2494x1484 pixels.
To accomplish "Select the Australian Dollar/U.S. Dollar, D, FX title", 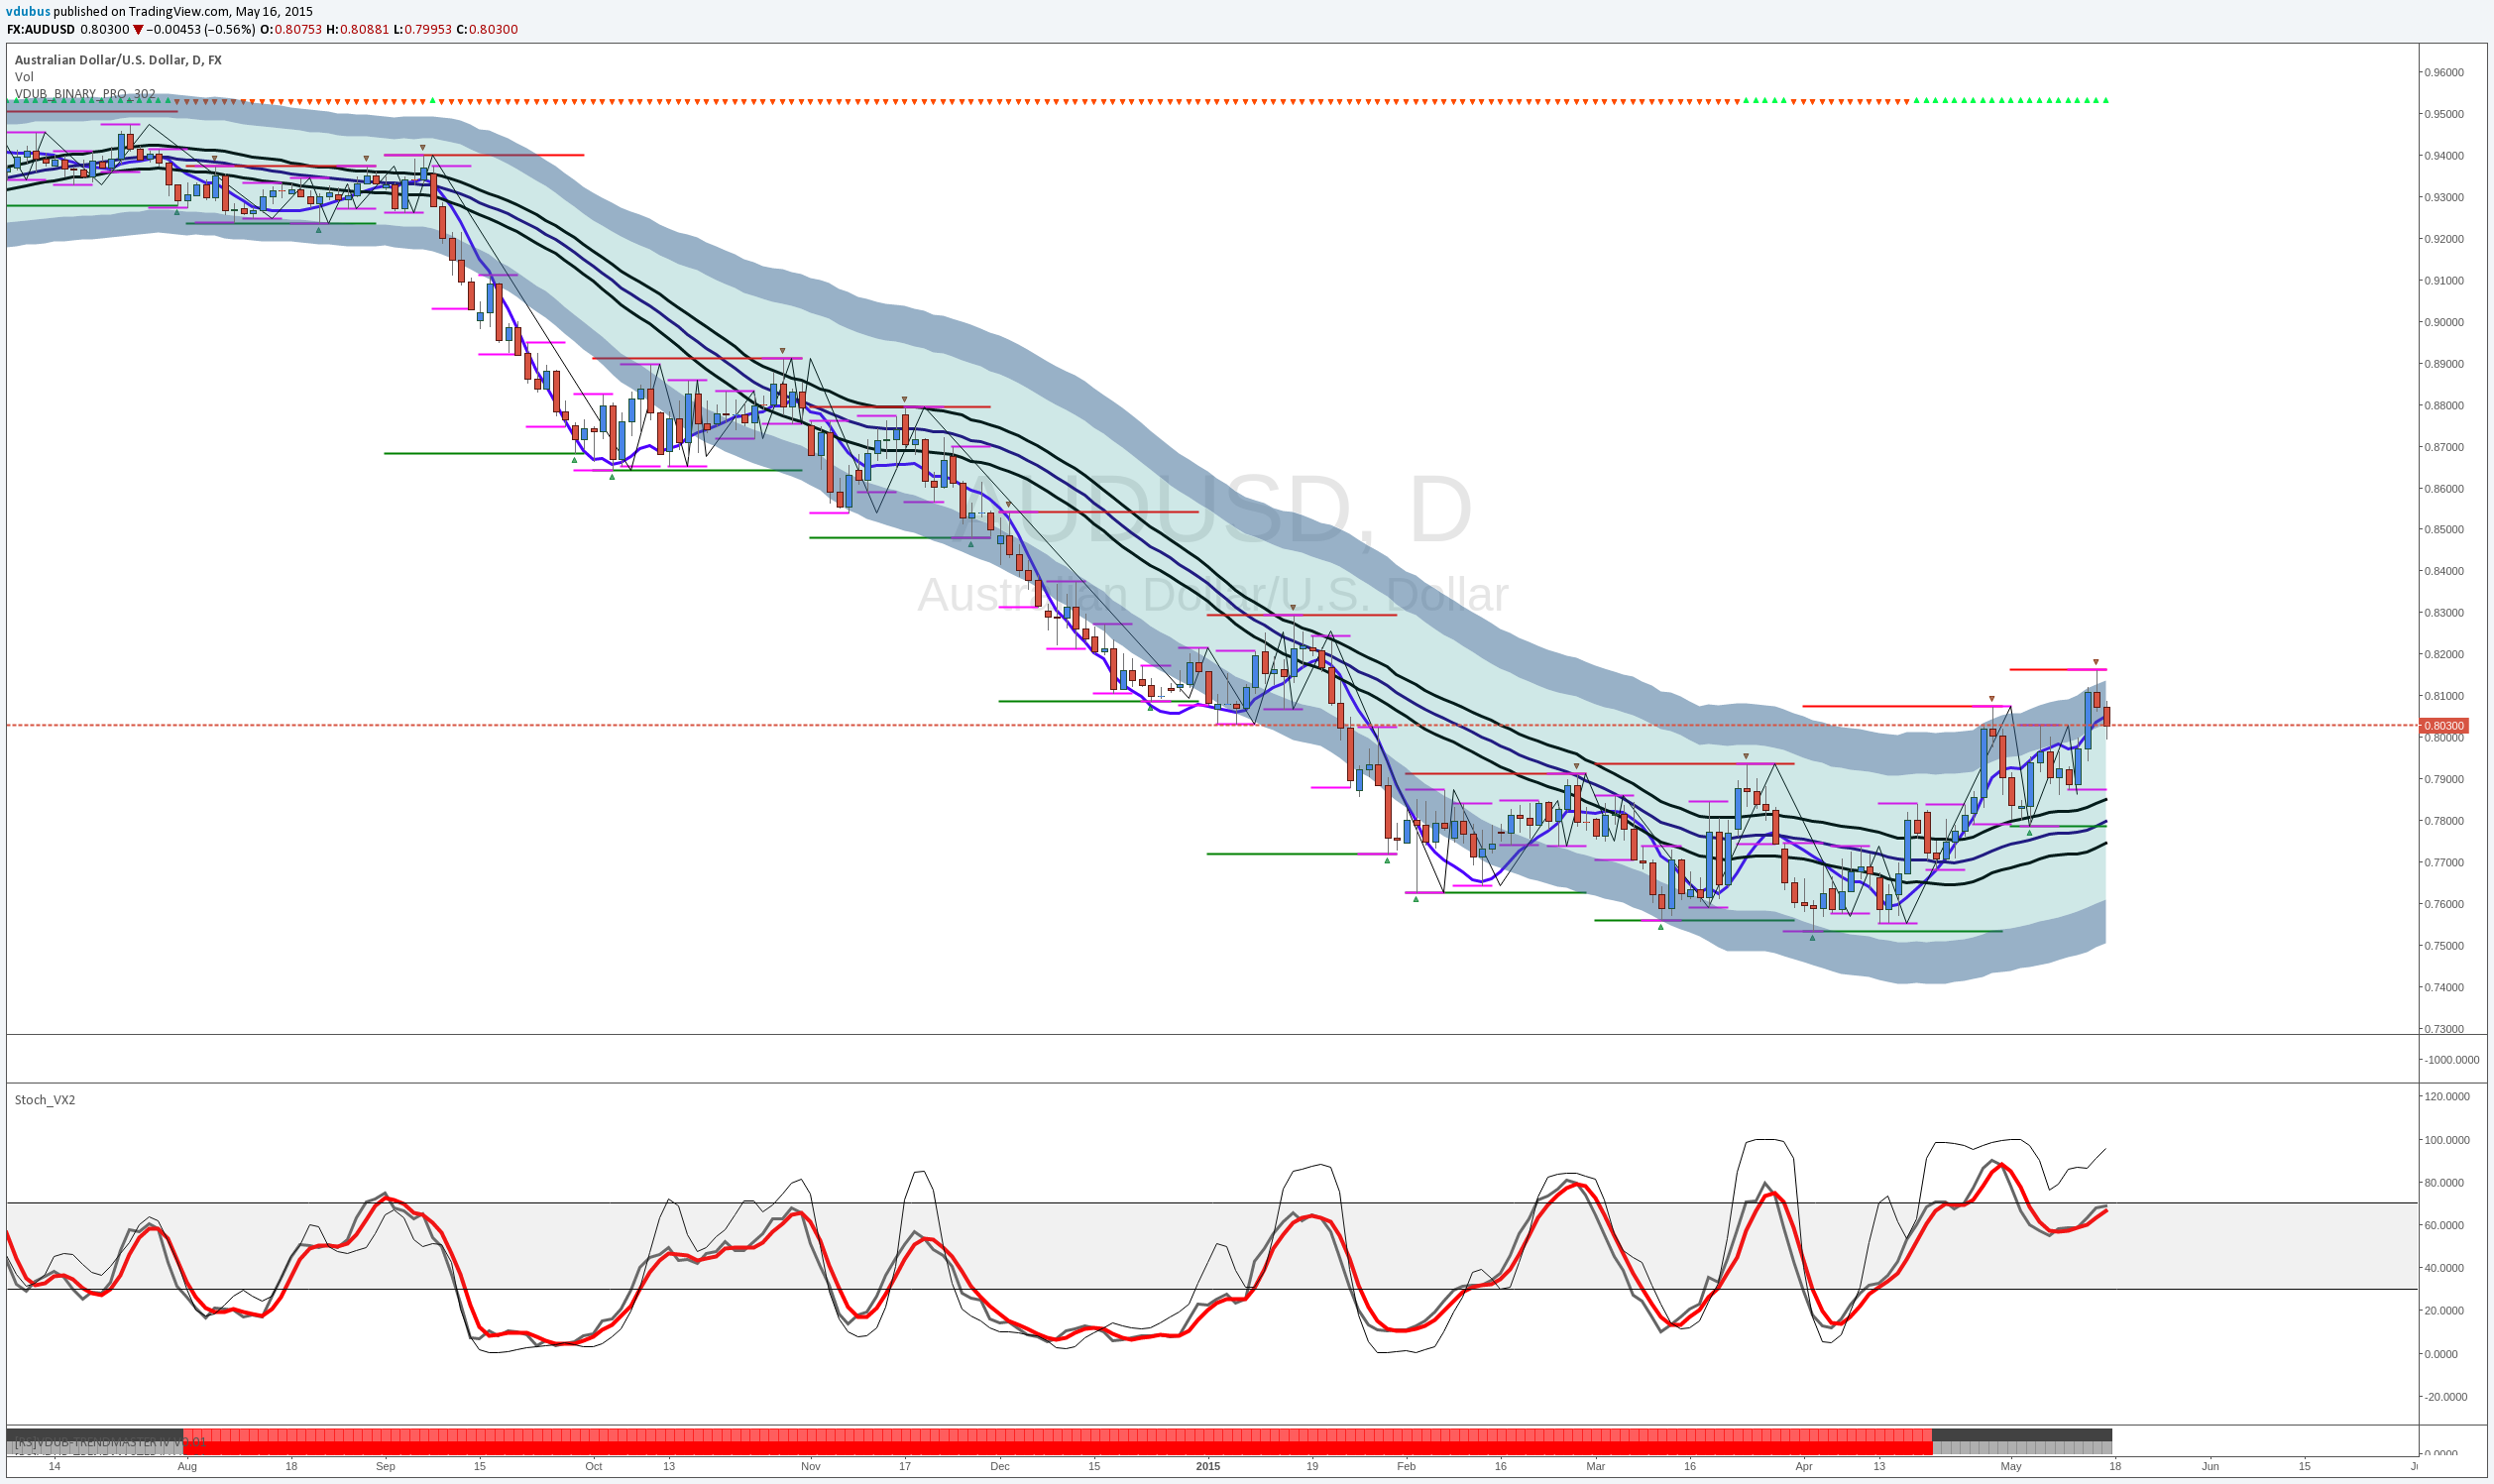I will 118,60.
